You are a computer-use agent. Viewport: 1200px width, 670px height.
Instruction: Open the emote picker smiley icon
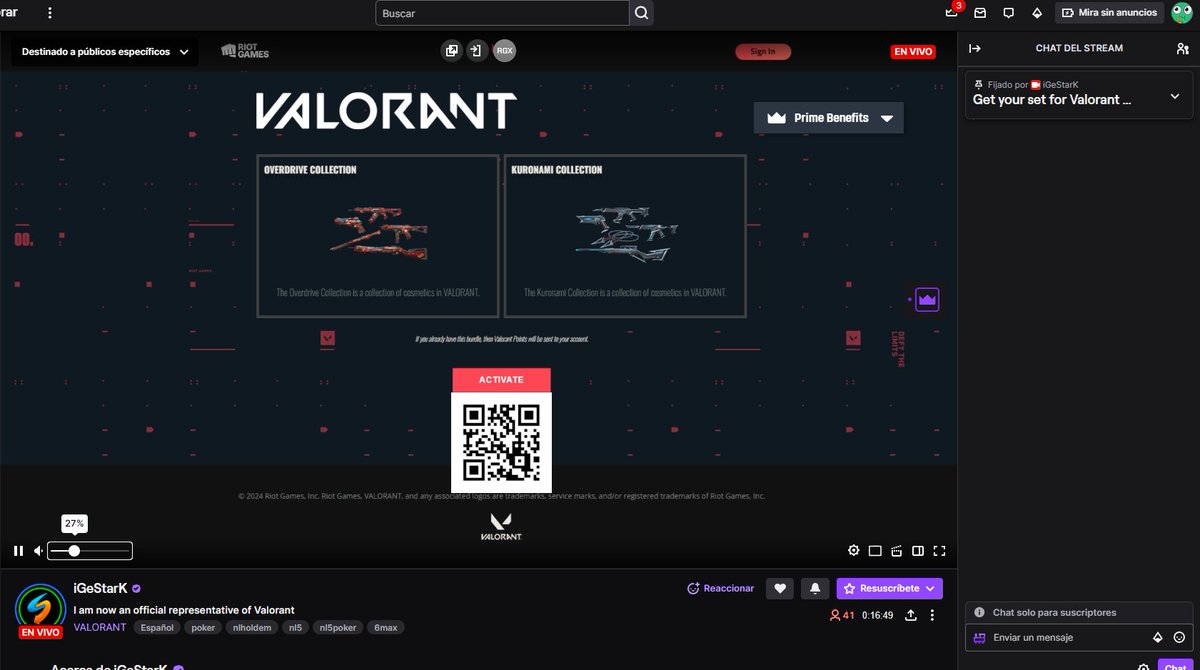point(1179,637)
